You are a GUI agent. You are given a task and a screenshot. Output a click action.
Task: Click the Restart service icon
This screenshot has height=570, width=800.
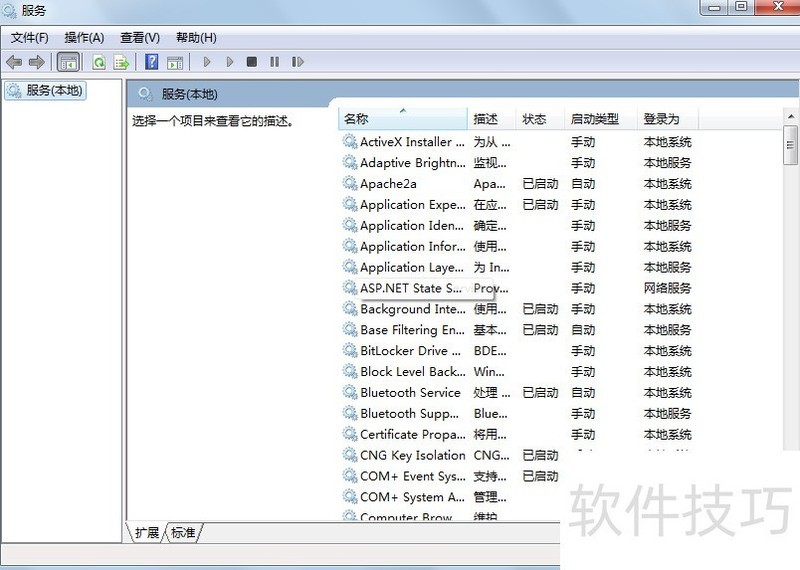[297, 62]
